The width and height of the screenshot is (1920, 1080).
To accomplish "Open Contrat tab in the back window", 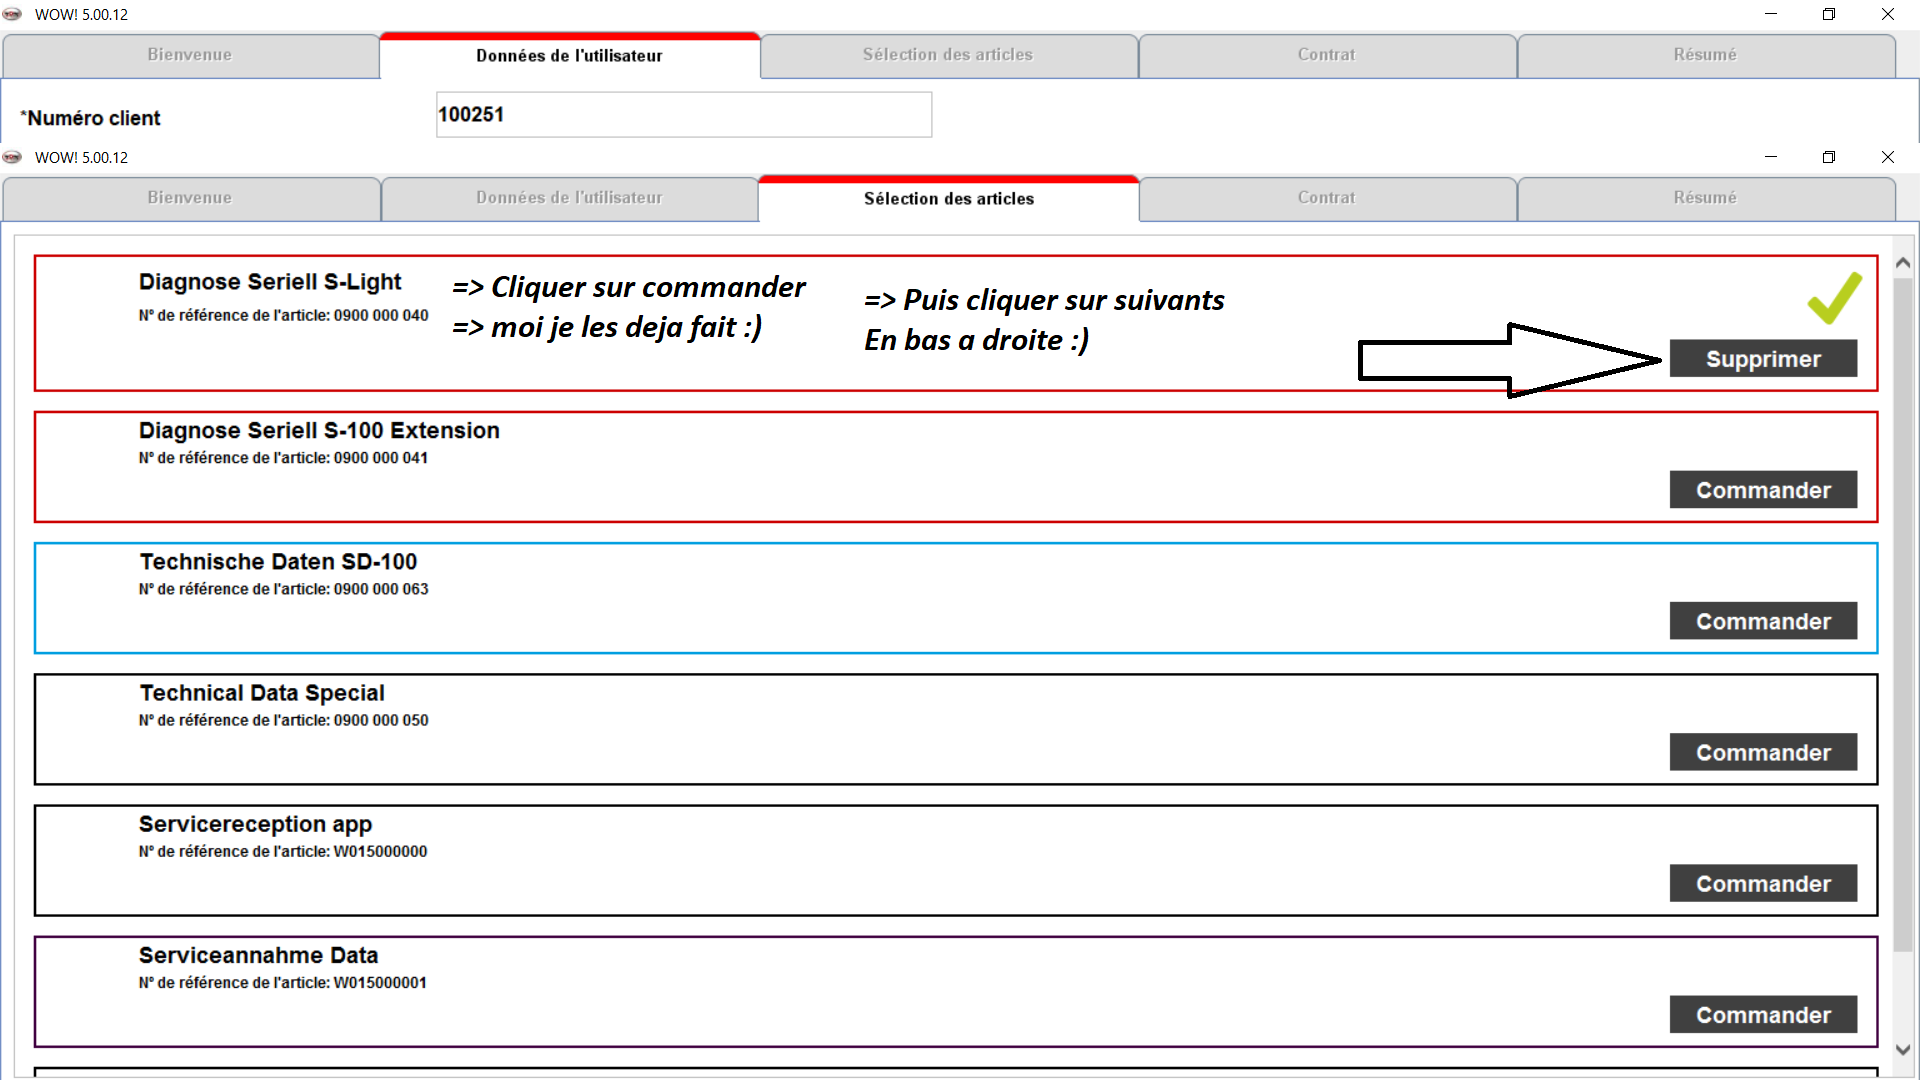I will pyautogui.click(x=1327, y=55).
